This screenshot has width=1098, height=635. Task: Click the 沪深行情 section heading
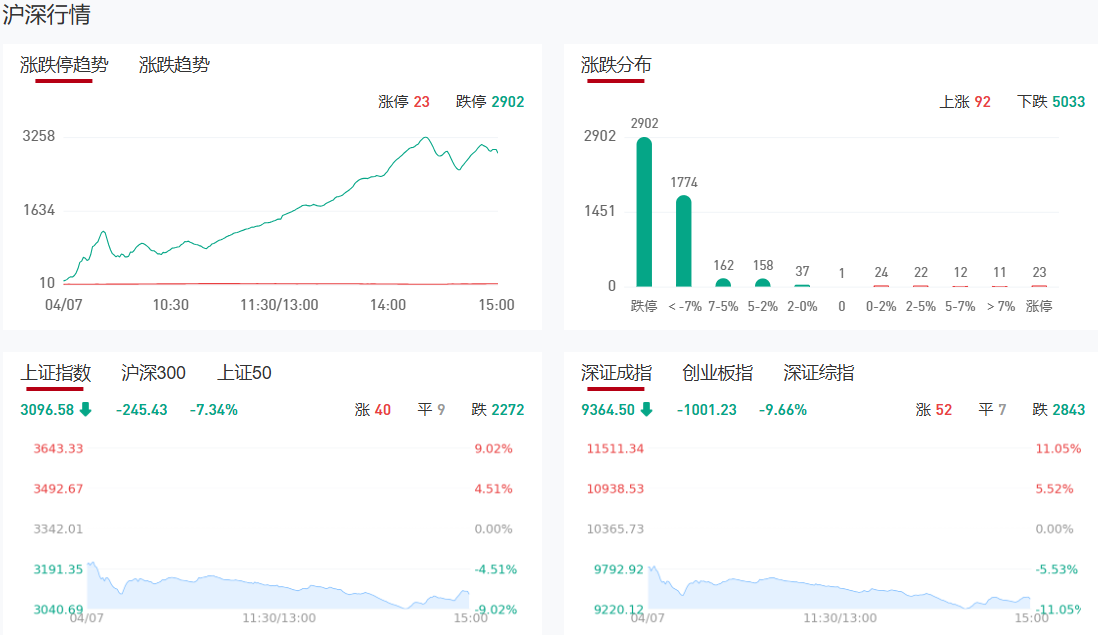[48, 15]
